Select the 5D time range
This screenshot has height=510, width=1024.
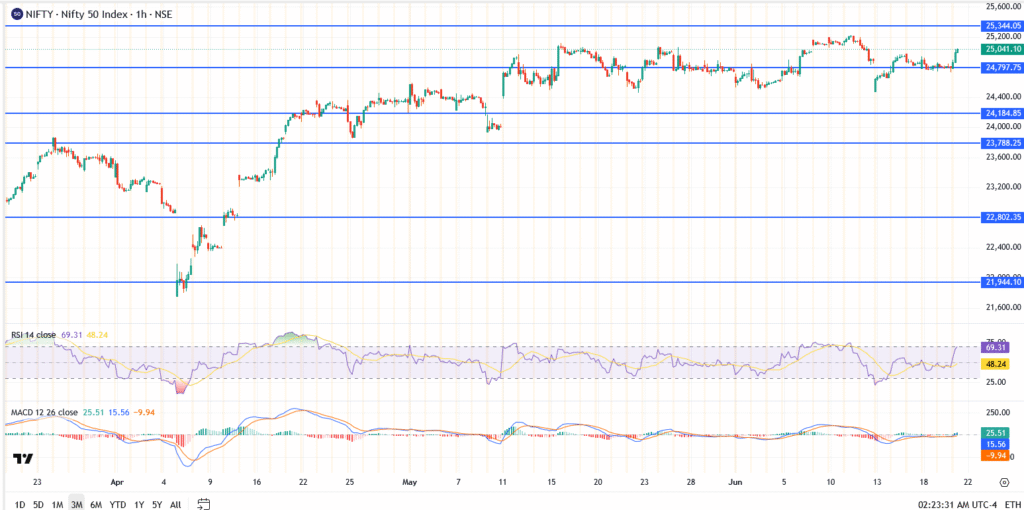pos(39,504)
